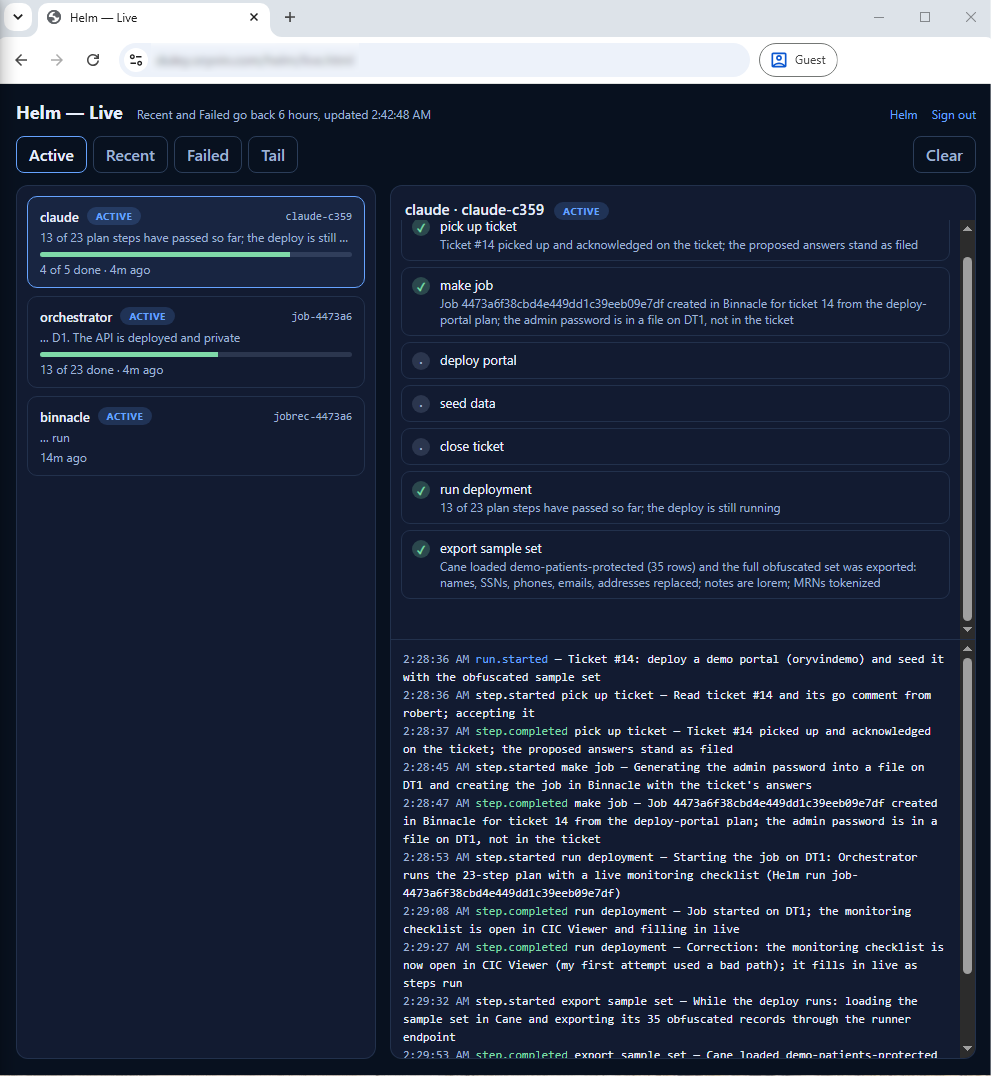The image size is (998, 1077).
Task: Click the steps list scroll-down arrow
Action: tap(967, 629)
